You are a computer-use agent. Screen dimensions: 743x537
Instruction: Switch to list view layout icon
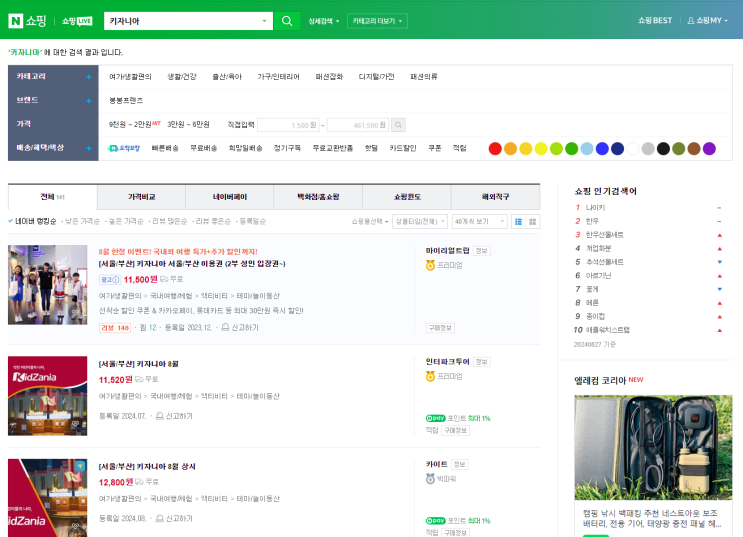click(x=518, y=221)
